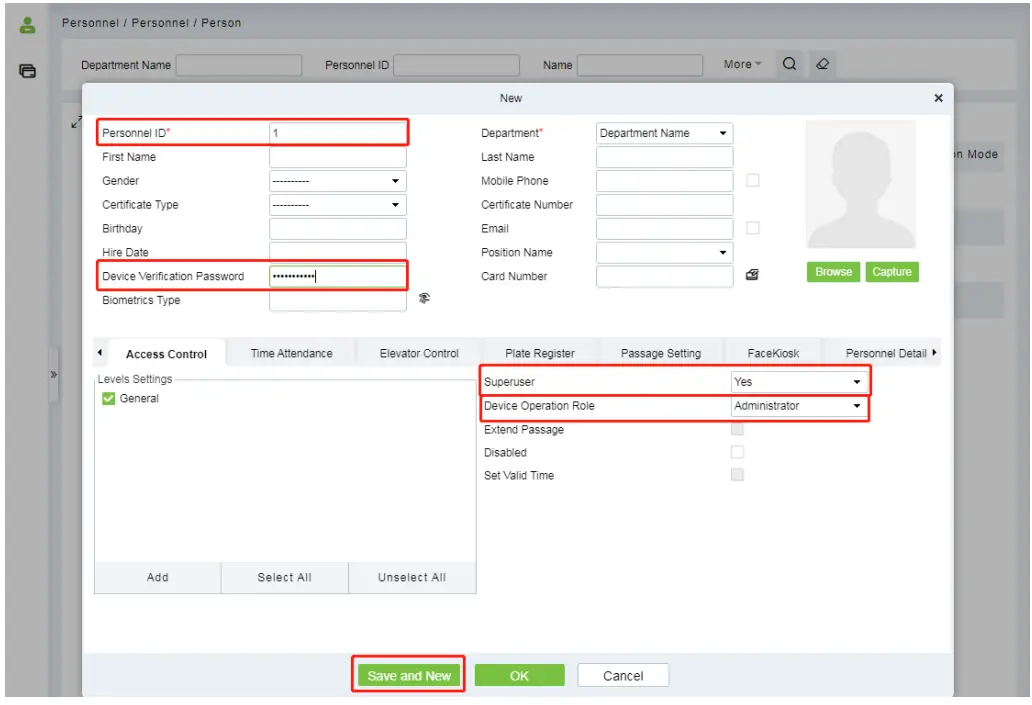The image size is (1032, 705).
Task: Switch to the Time Attendance tab
Action: coord(291,353)
